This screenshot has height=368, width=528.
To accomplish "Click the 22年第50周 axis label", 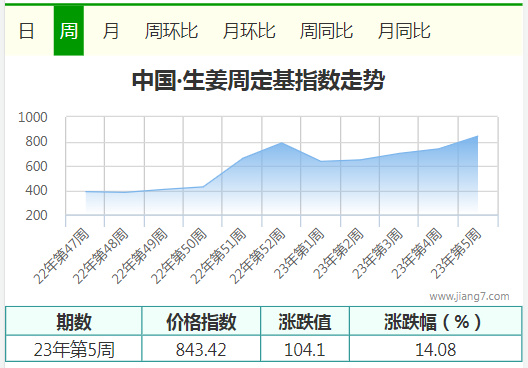I will [179, 256].
